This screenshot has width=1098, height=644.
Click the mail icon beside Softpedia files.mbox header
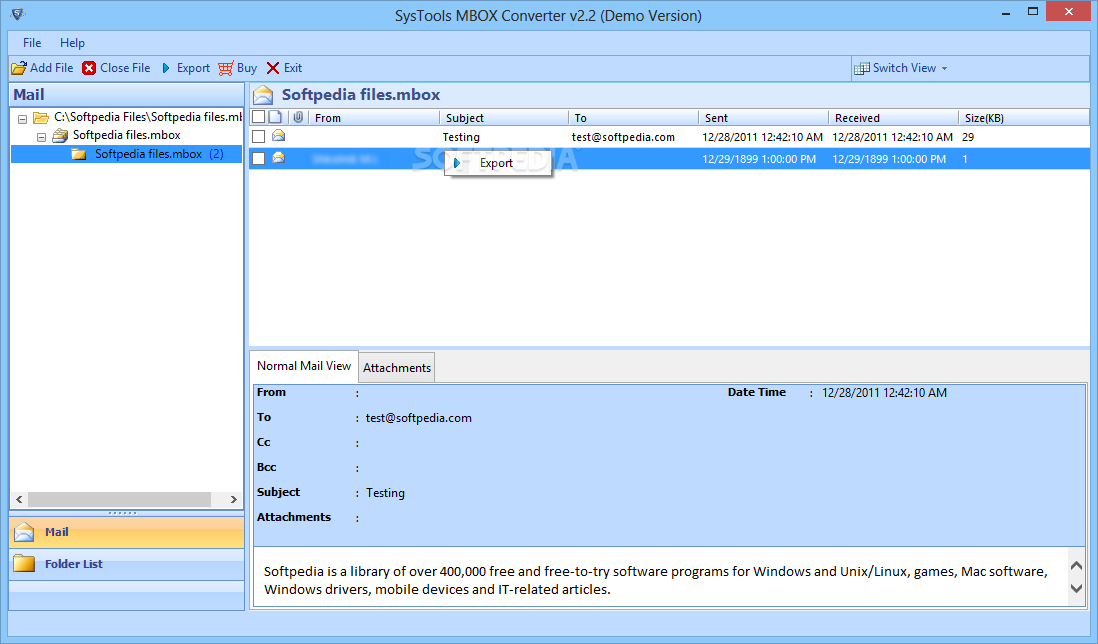coord(263,95)
